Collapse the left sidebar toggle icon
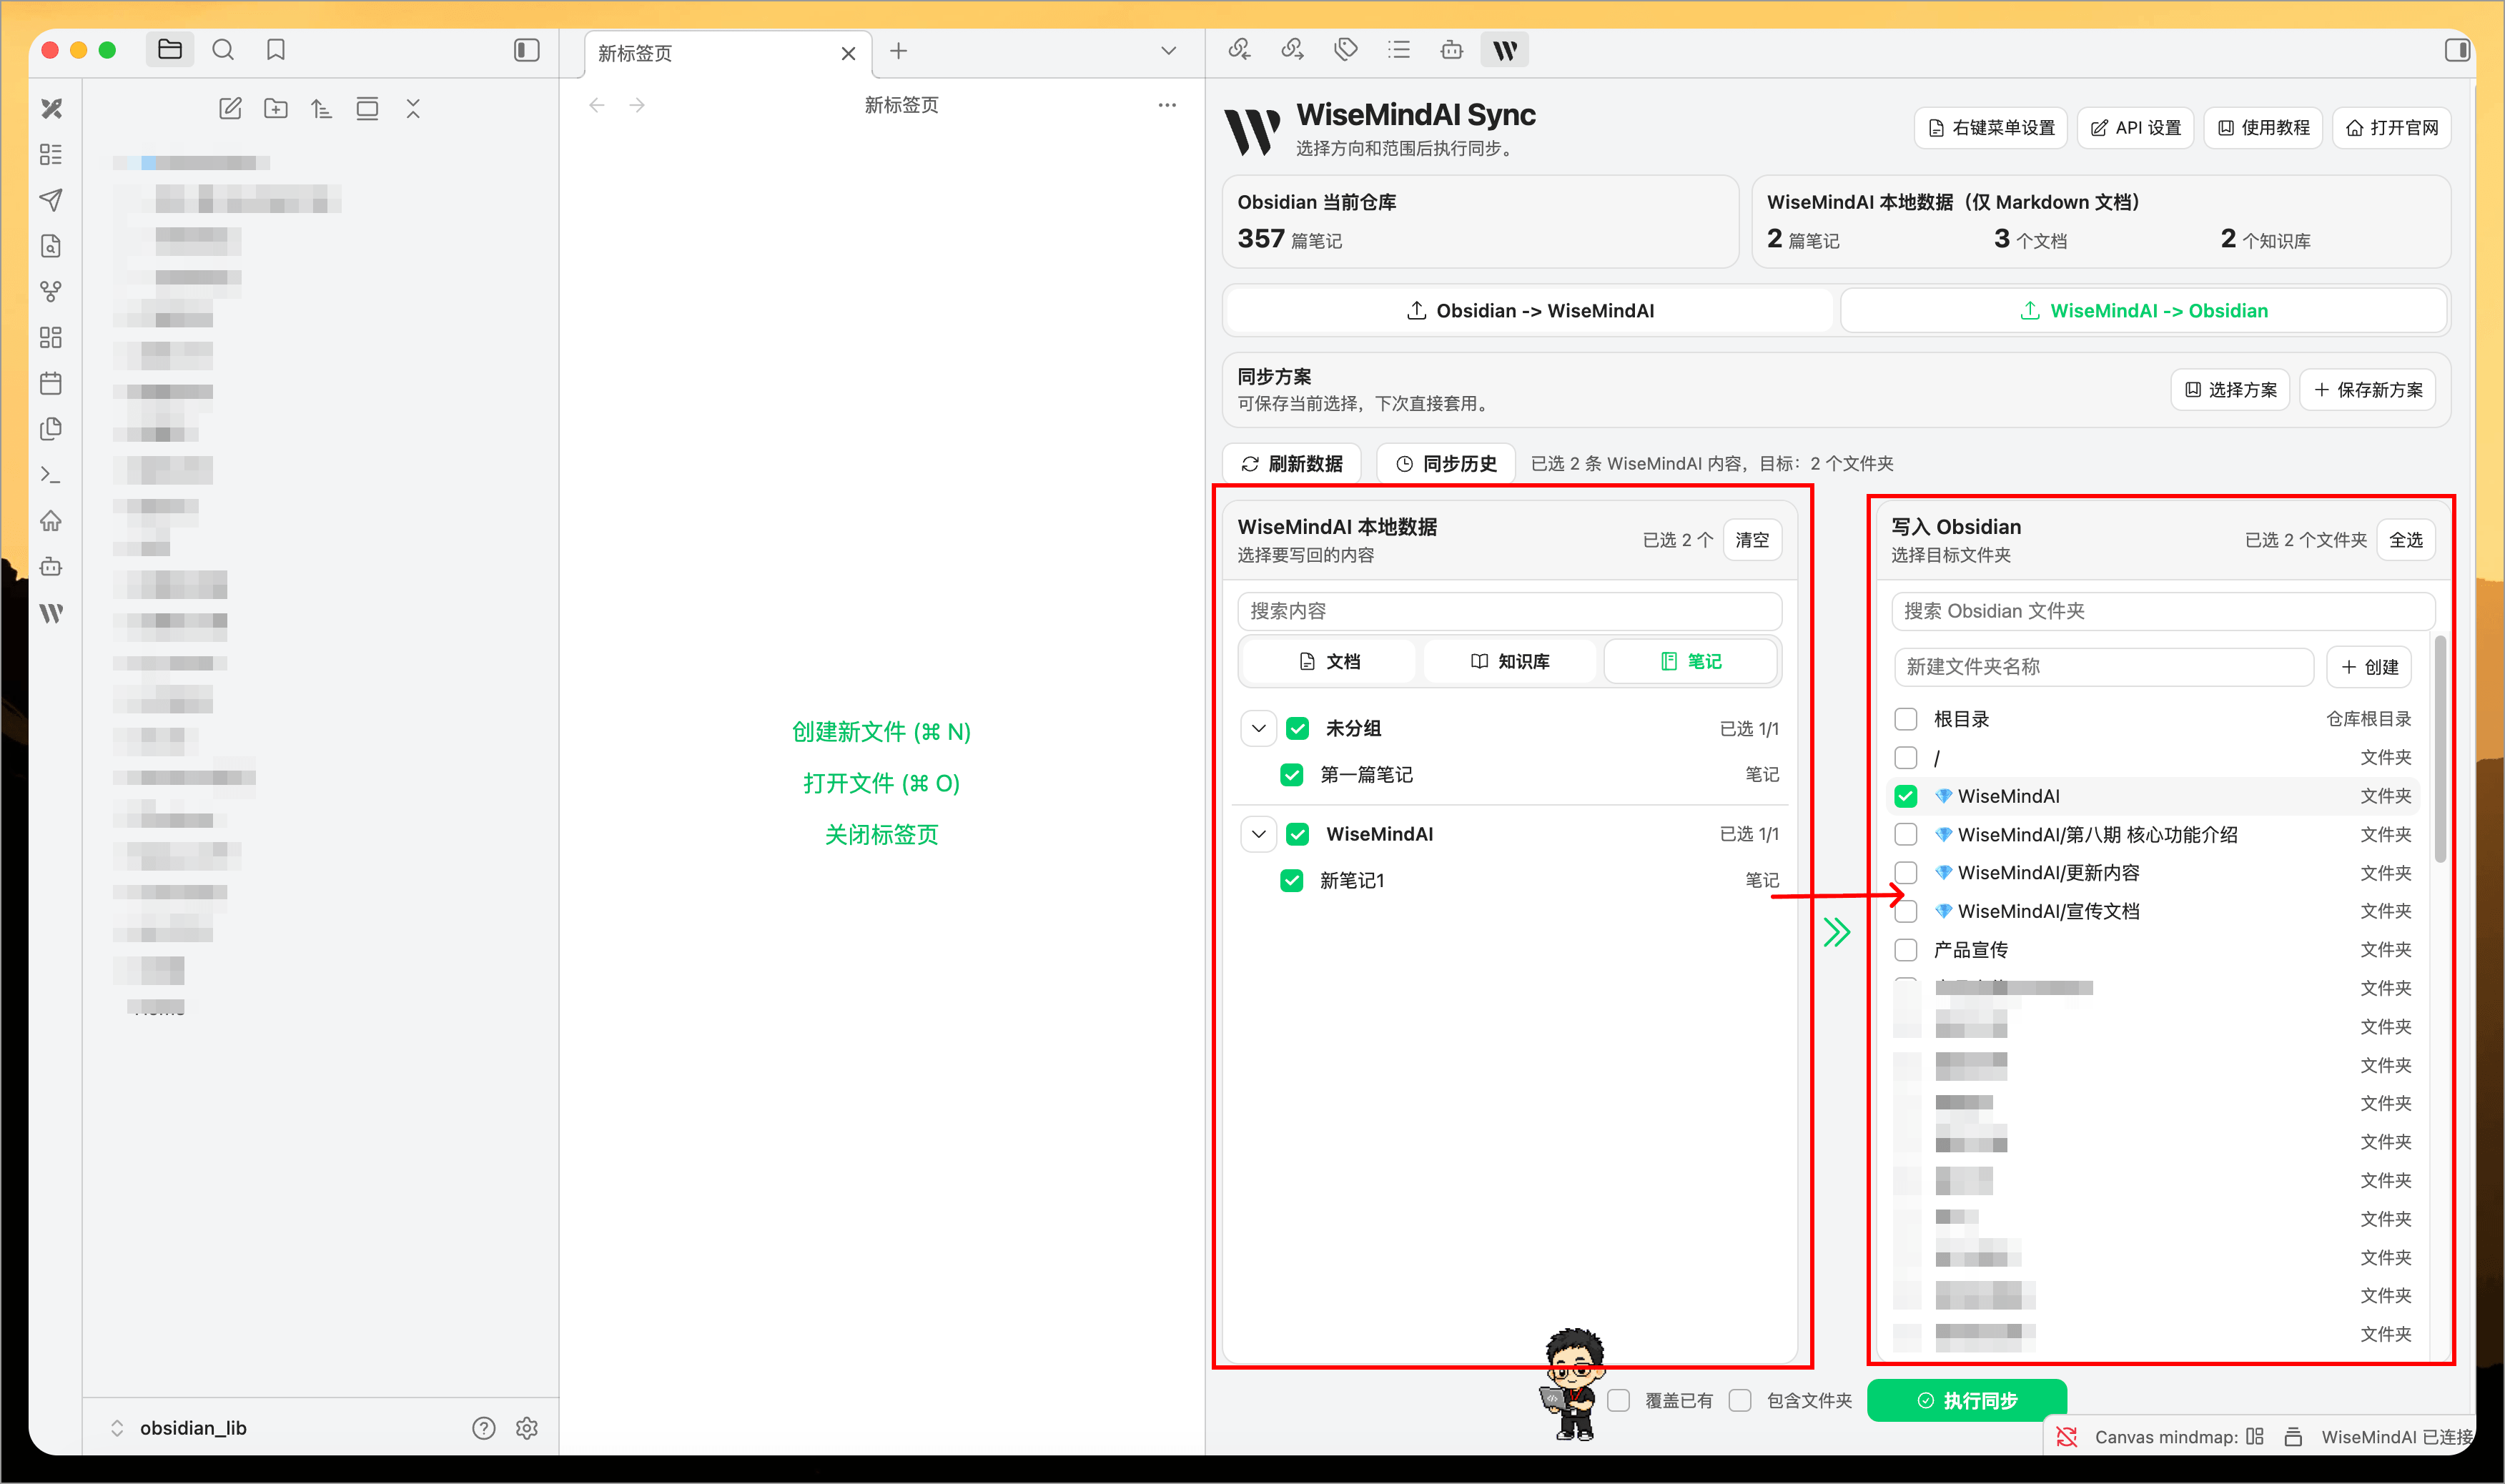This screenshot has width=2505, height=1484. 527,50
